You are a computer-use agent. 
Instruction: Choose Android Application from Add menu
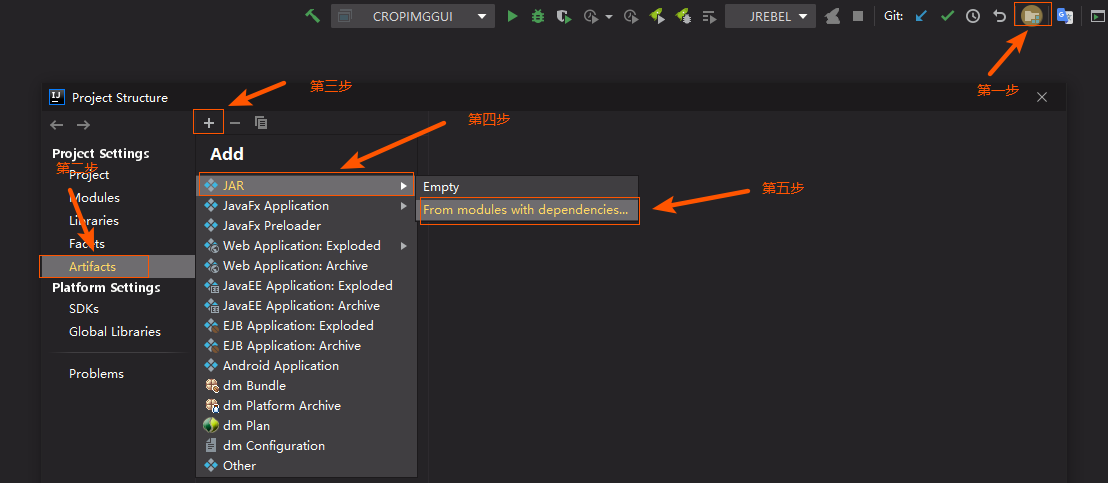(306, 366)
